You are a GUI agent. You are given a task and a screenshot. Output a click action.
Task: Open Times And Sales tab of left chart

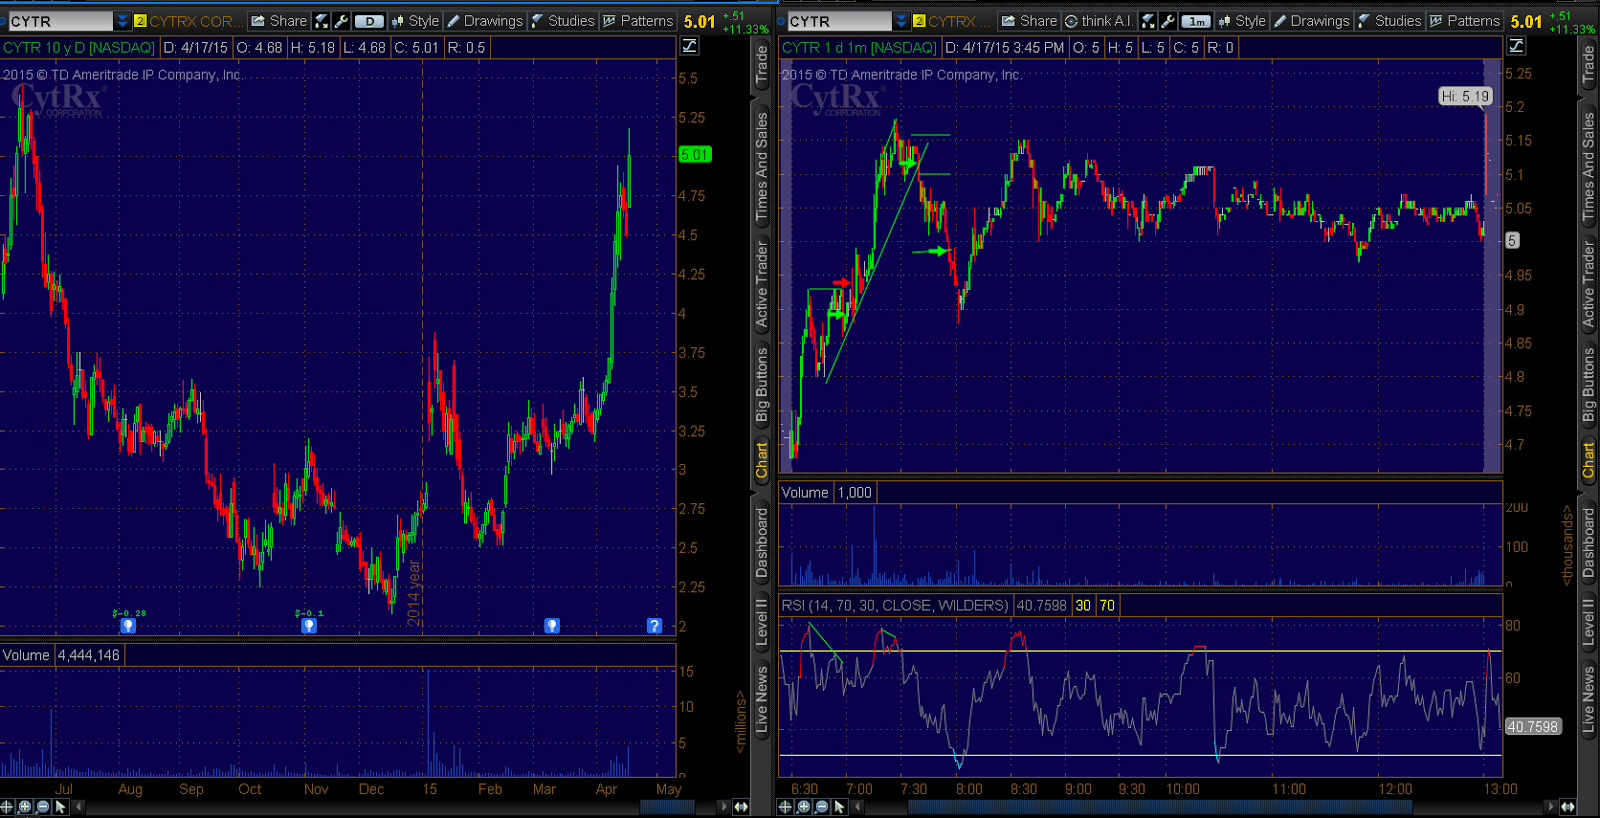click(x=762, y=166)
